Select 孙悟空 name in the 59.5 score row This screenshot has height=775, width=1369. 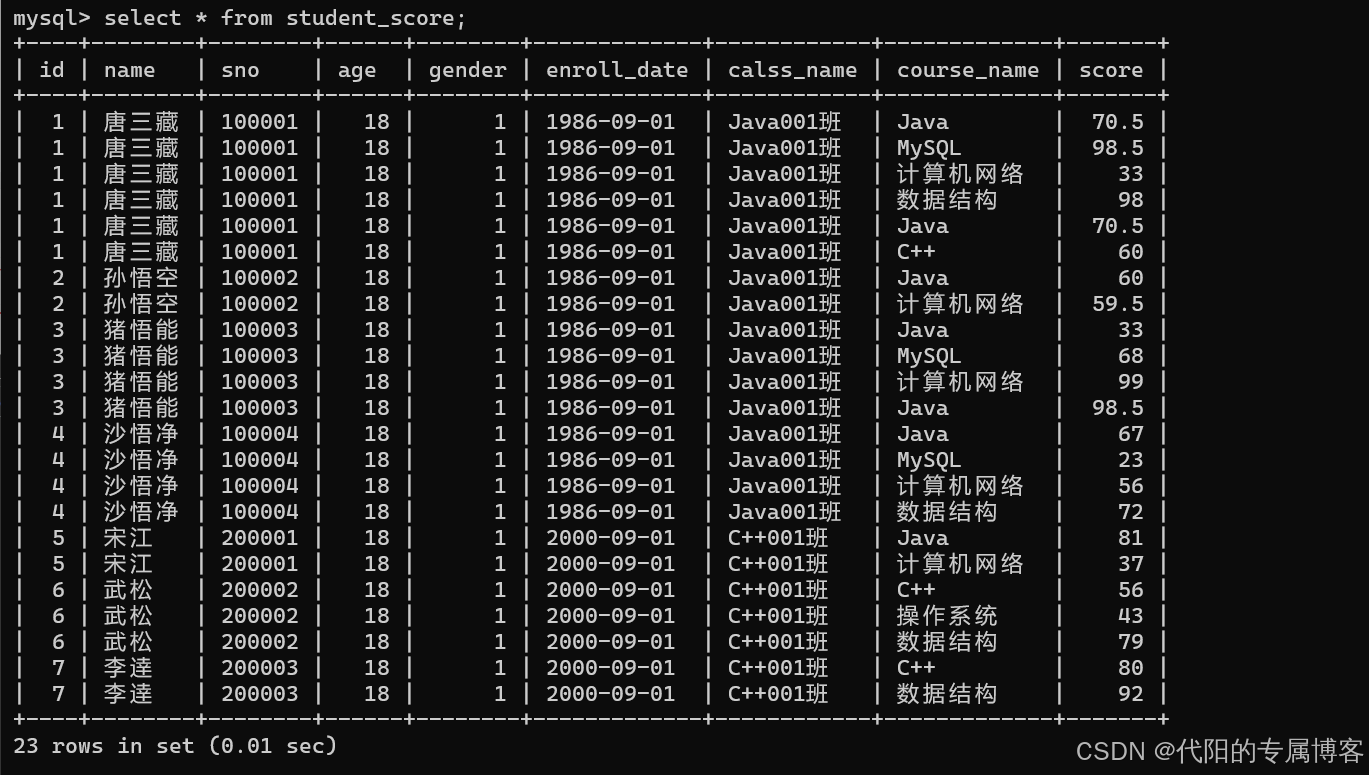[x=141, y=304]
